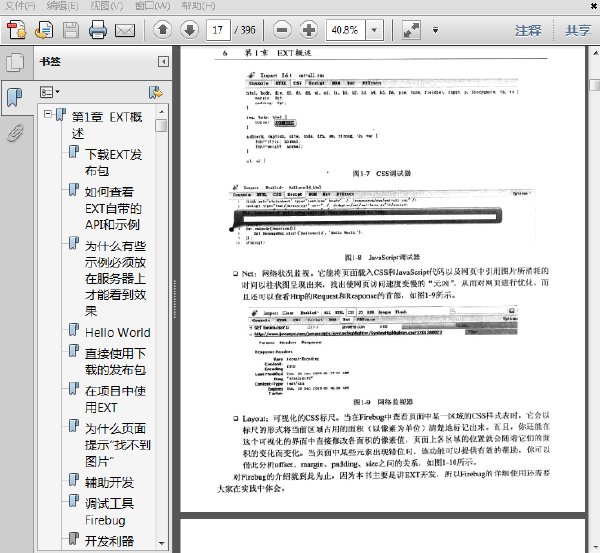The width and height of the screenshot is (600, 553).
Task: Open the 视图(V) menu
Action: [106, 6]
